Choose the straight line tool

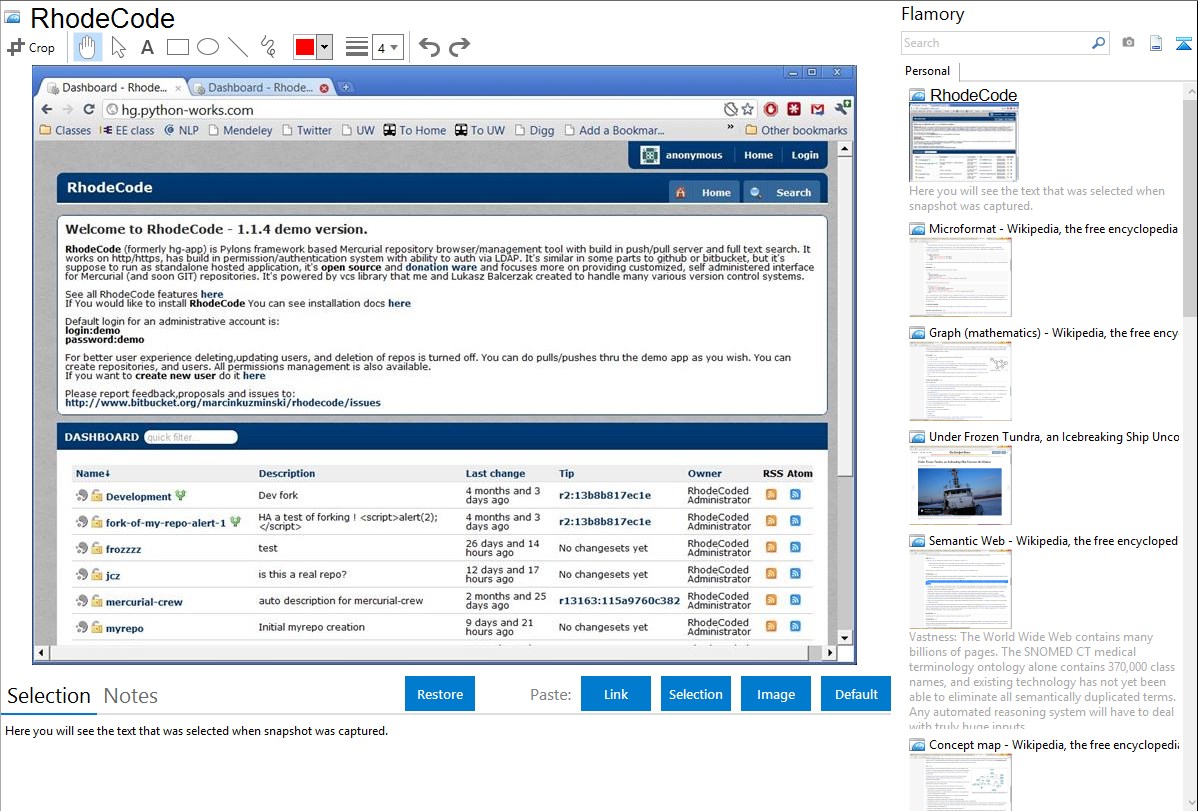point(238,47)
